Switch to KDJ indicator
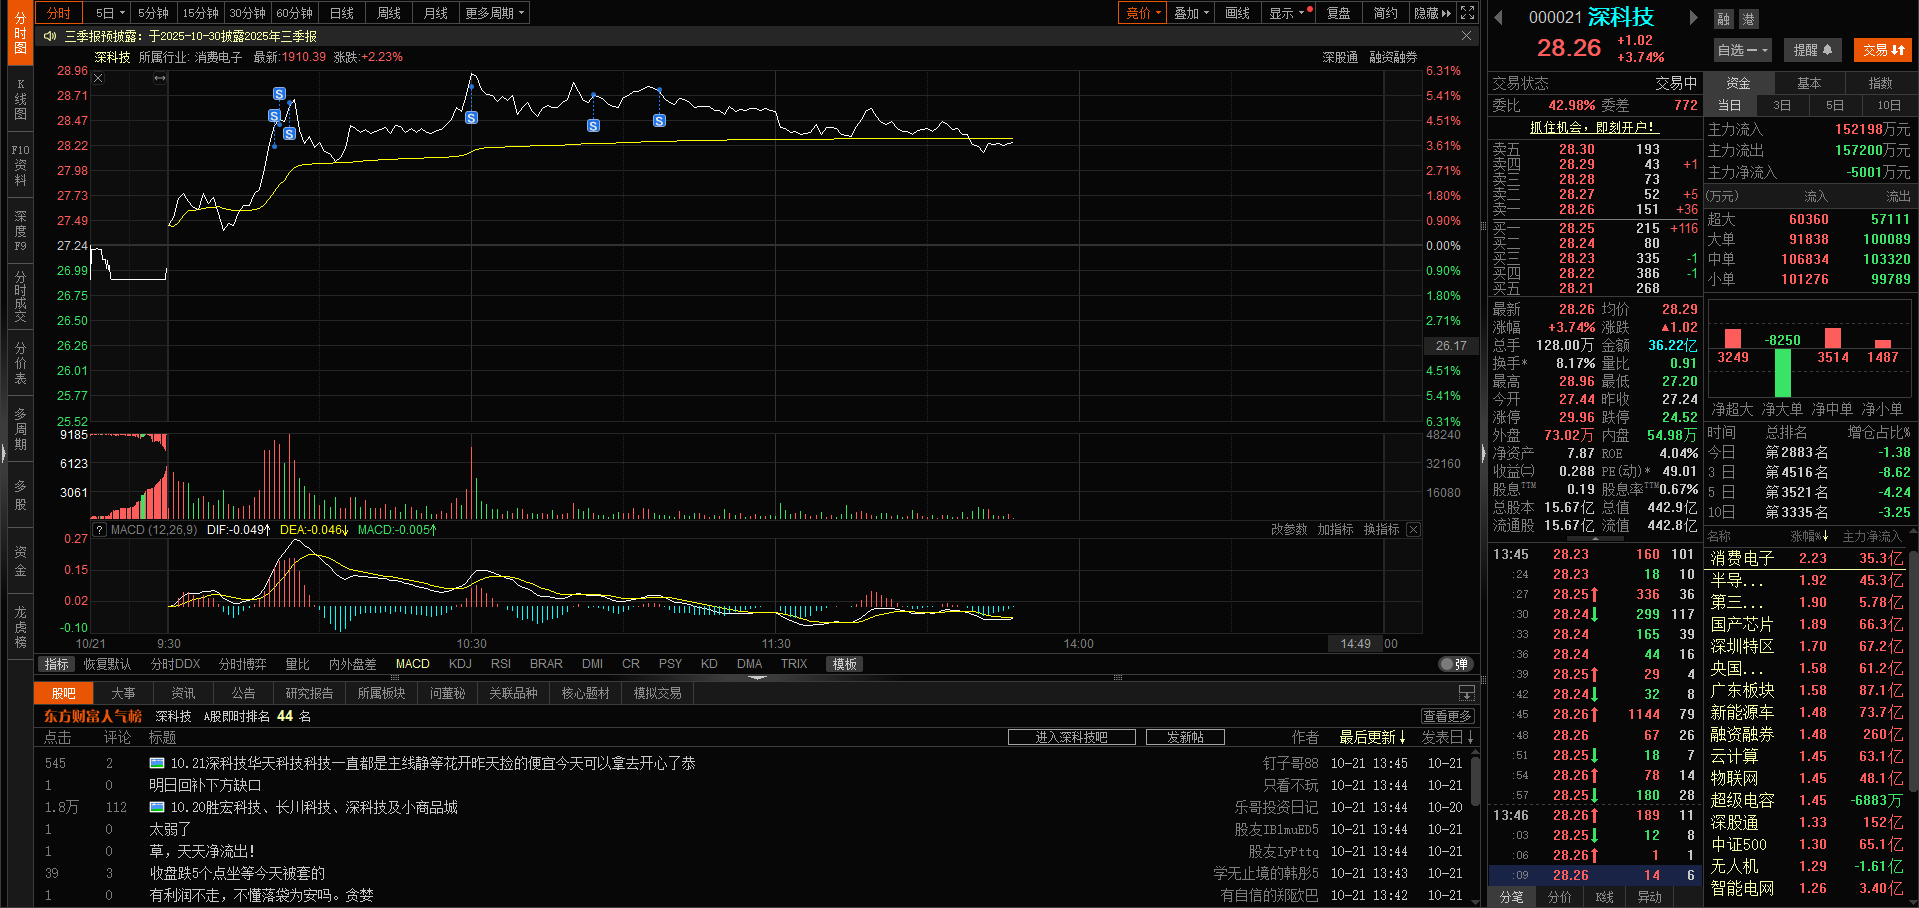The height and width of the screenshot is (908, 1919). coord(460,664)
